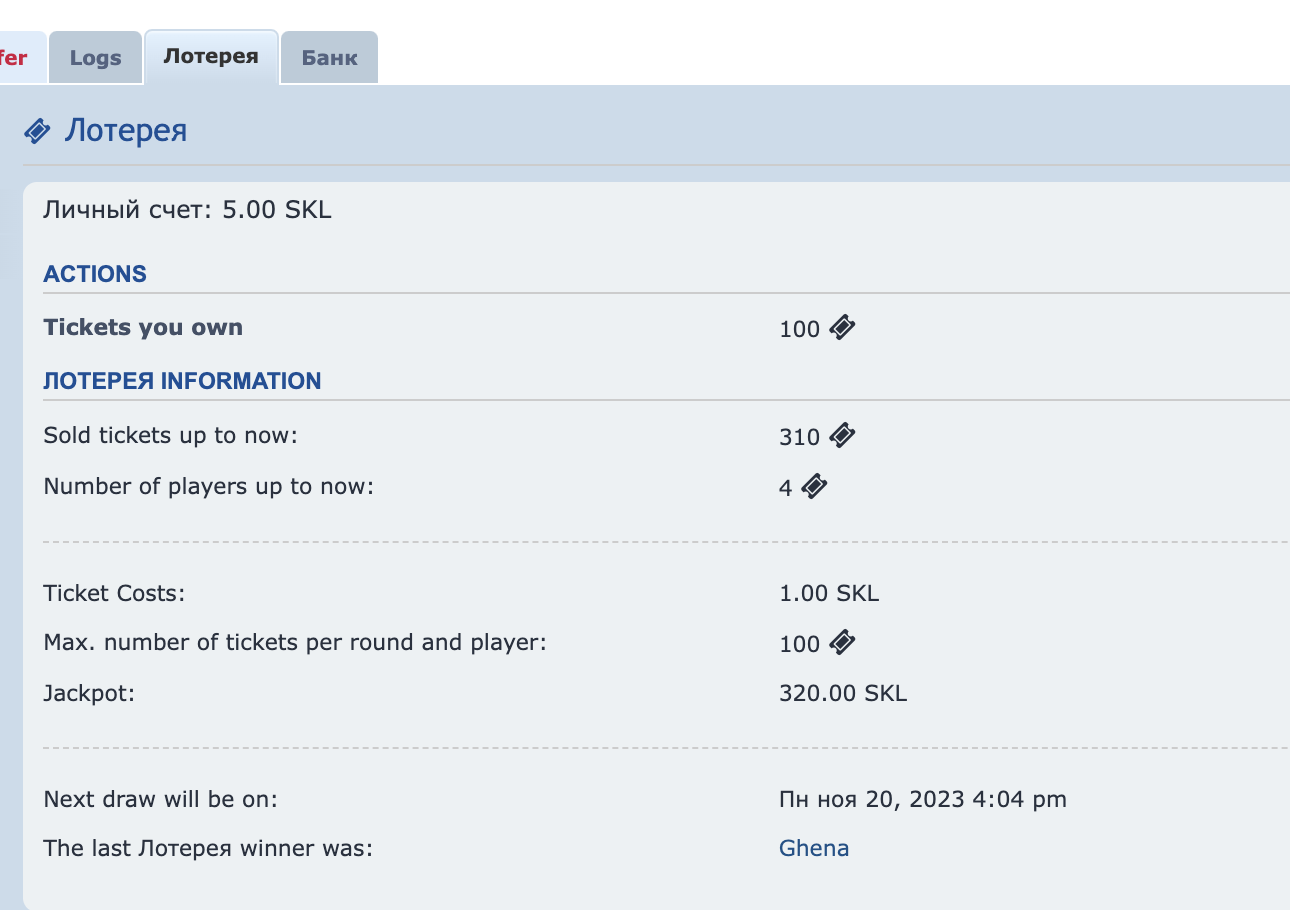Click the Ticket Costs value 1.00 SKL
Viewport: 1290px width, 910px height.
click(829, 593)
